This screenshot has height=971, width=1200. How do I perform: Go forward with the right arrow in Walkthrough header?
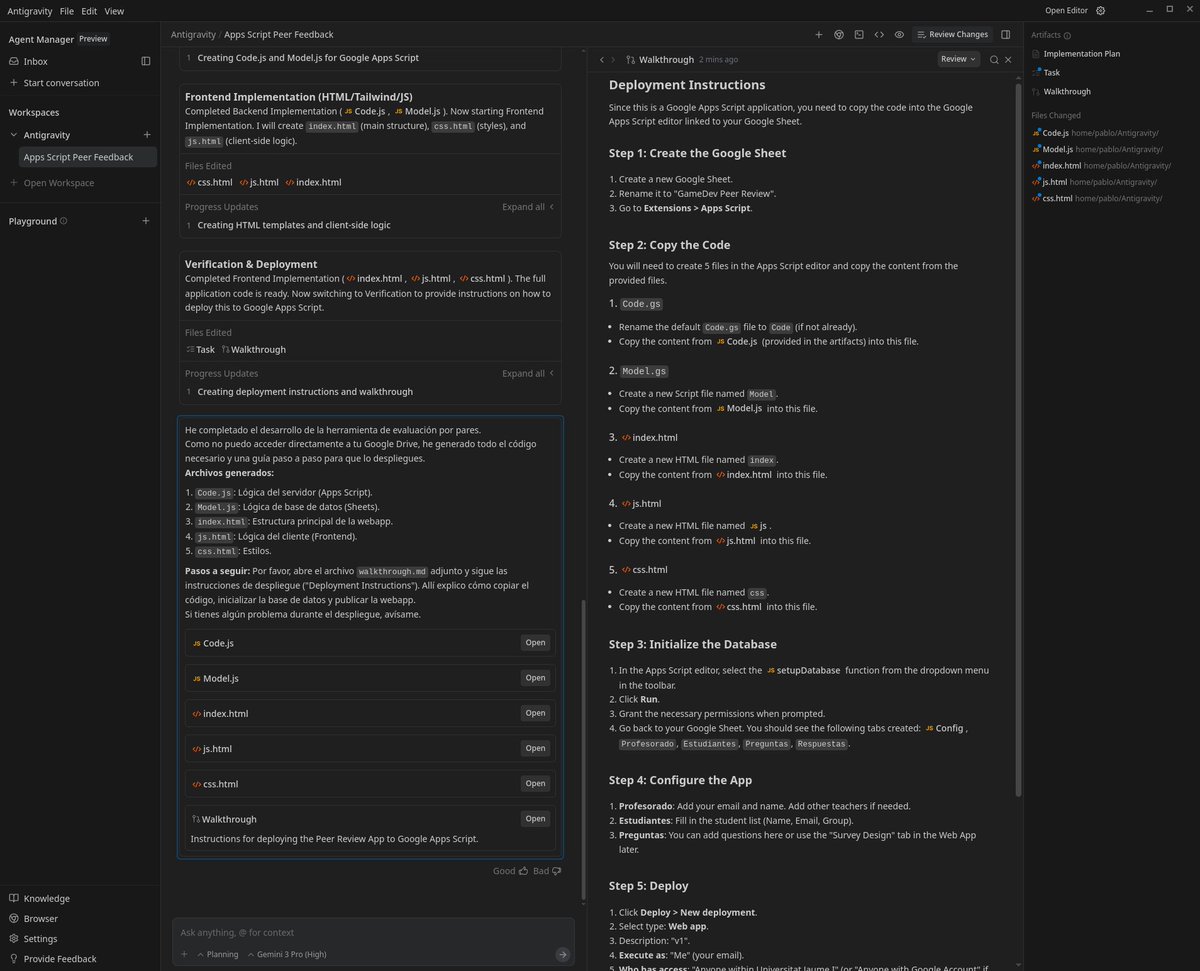(x=613, y=60)
